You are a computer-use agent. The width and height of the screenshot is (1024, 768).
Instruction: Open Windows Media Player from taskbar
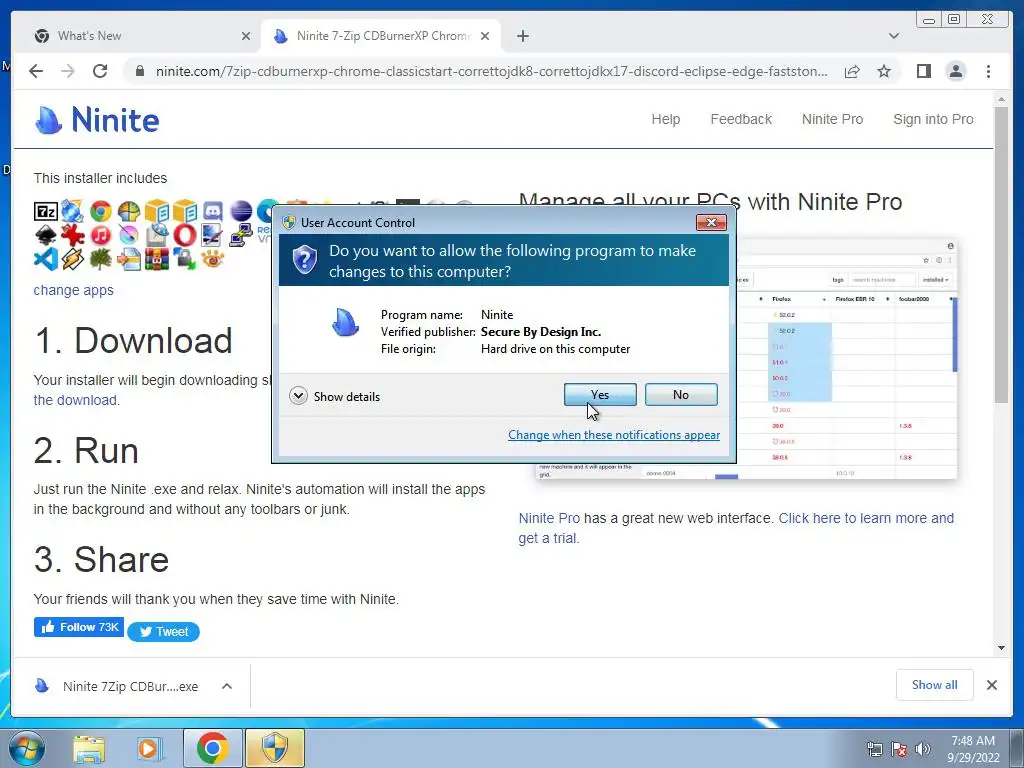coord(150,748)
